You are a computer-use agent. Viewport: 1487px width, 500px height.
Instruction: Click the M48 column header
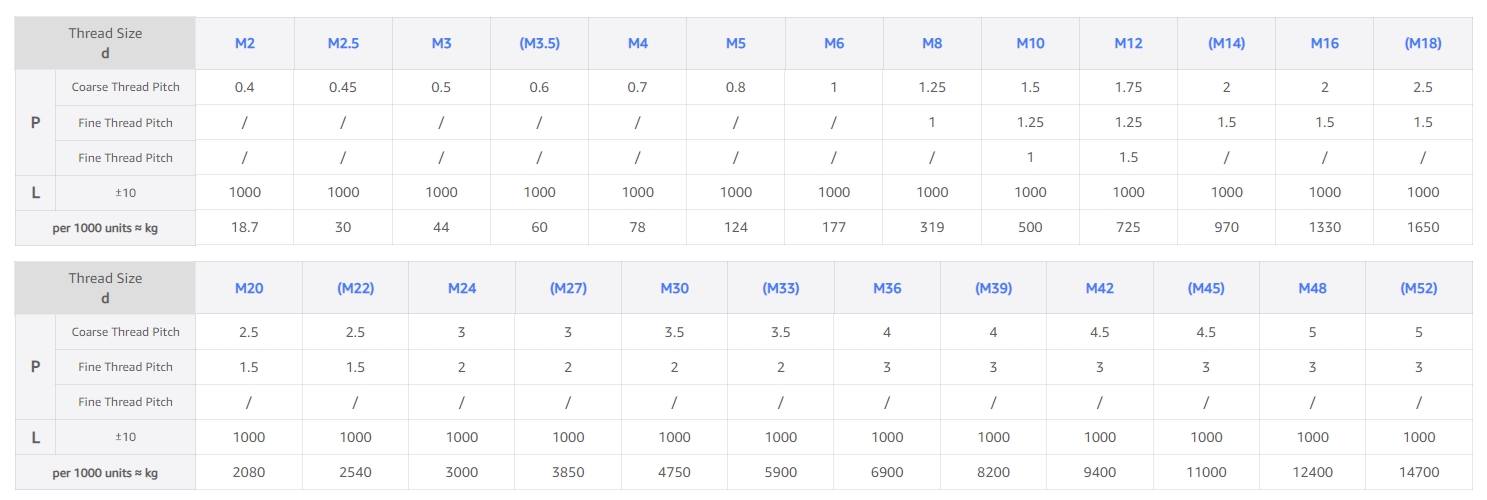click(1313, 288)
